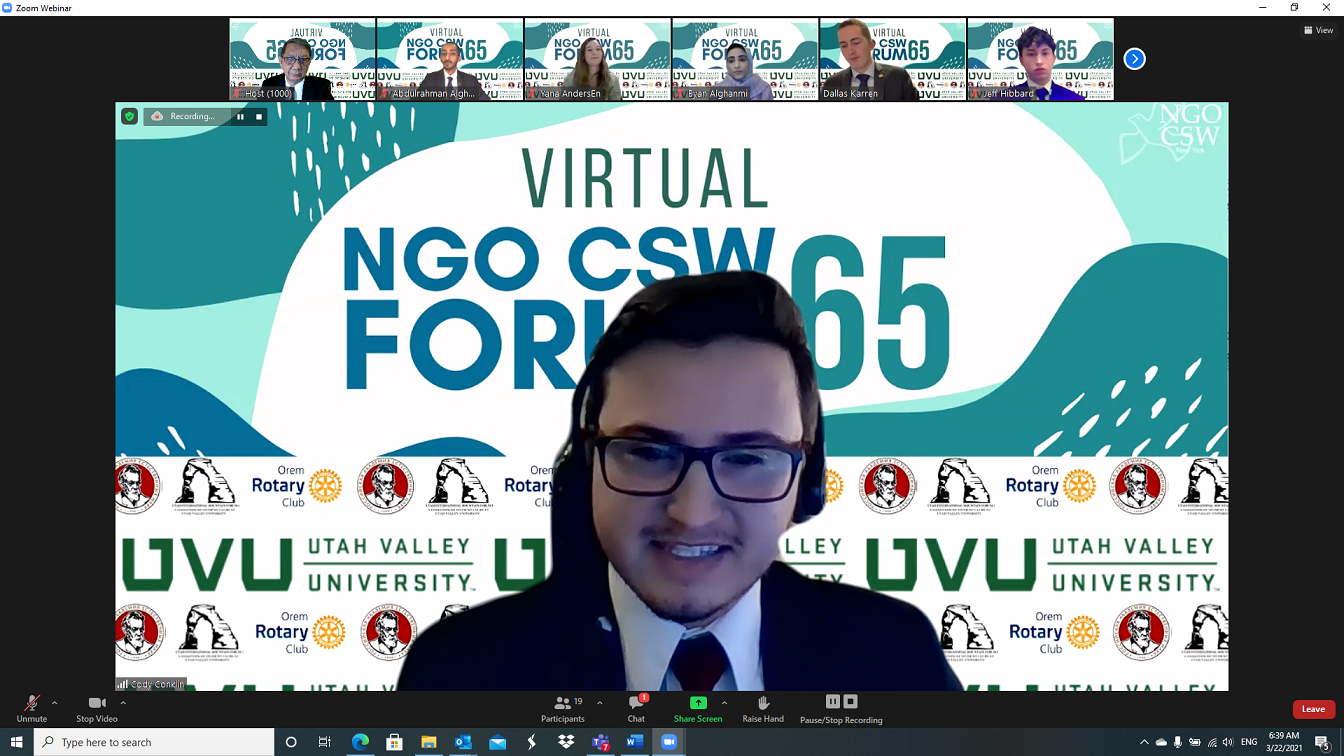Pause recording in the top-left indicator
The width and height of the screenshot is (1344, 756).
click(240, 117)
